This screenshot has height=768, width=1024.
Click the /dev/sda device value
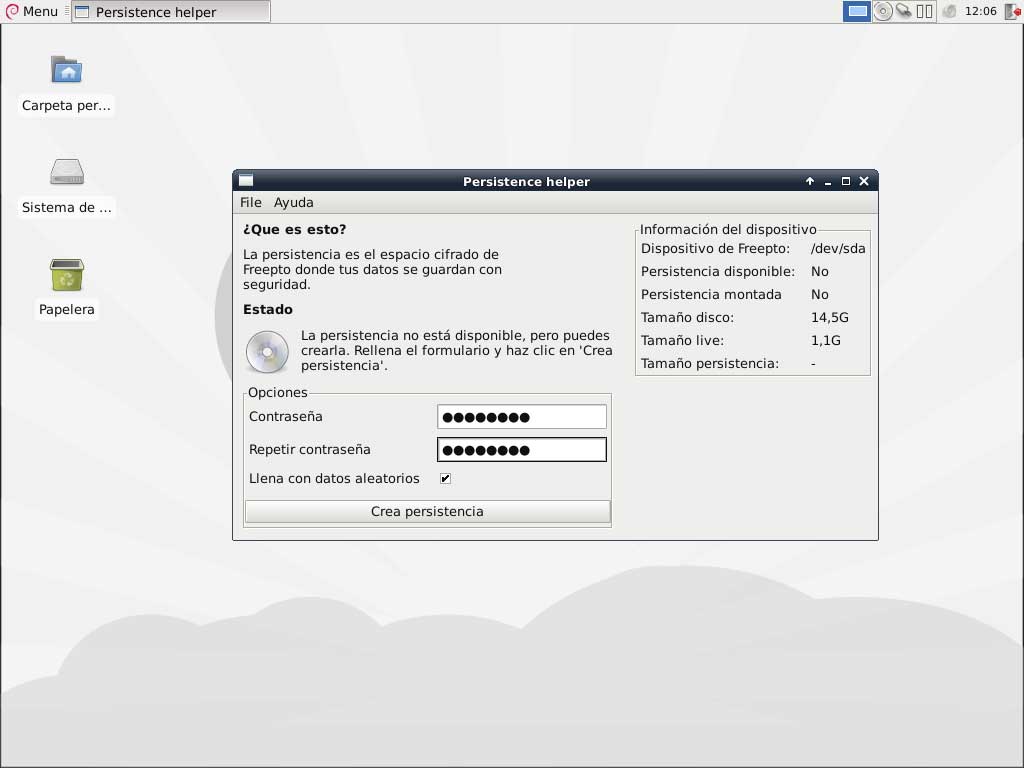(838, 249)
